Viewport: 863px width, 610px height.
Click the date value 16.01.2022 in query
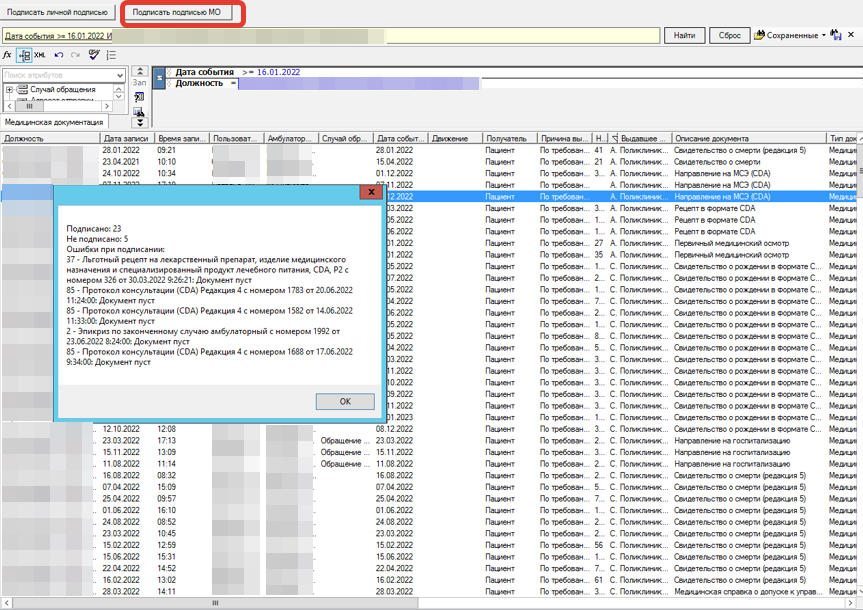(x=278, y=72)
